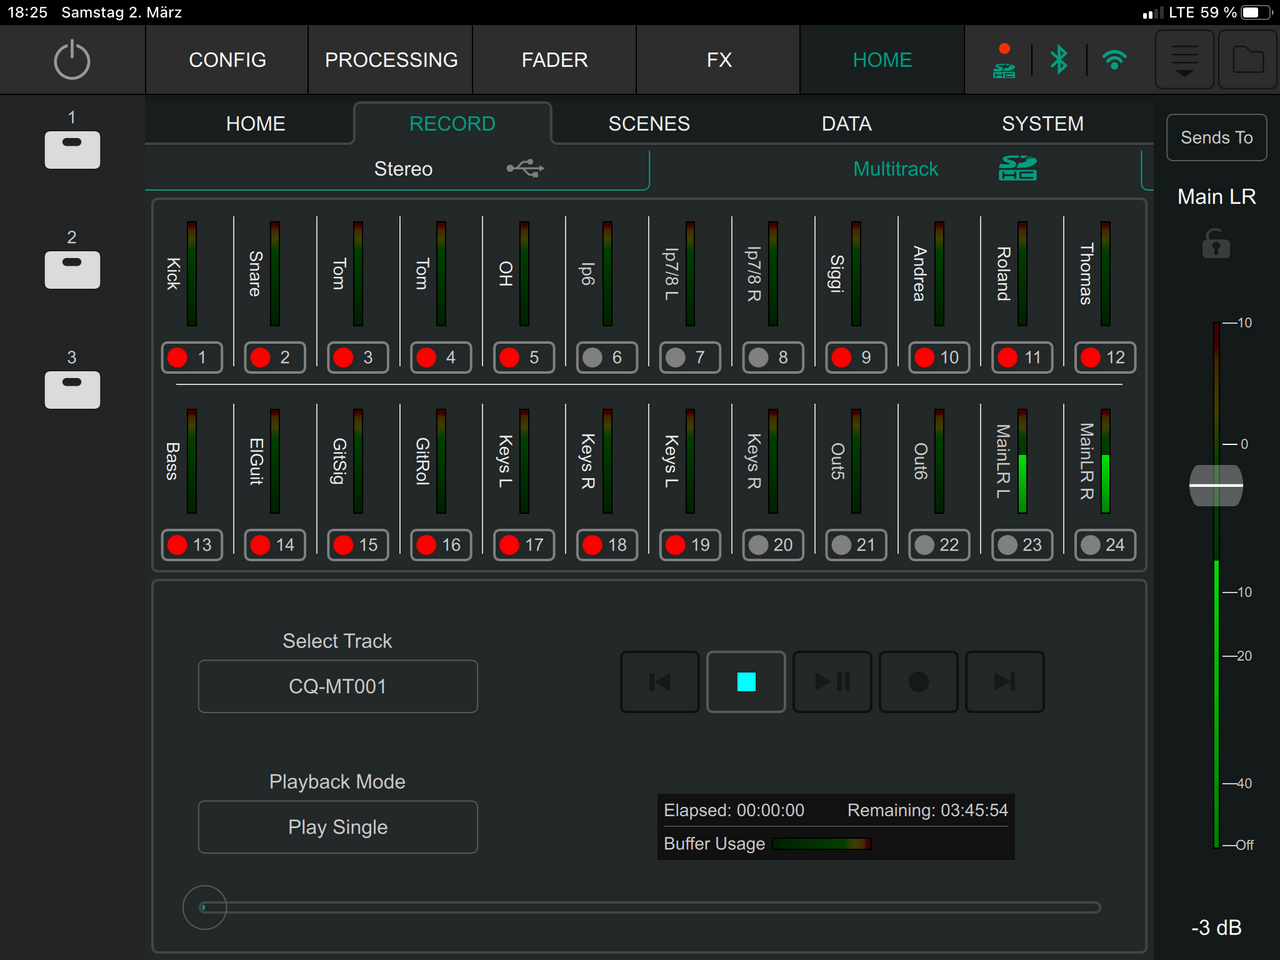Disarm Kick track 1 recording
1280x960 pixels.
point(192,357)
